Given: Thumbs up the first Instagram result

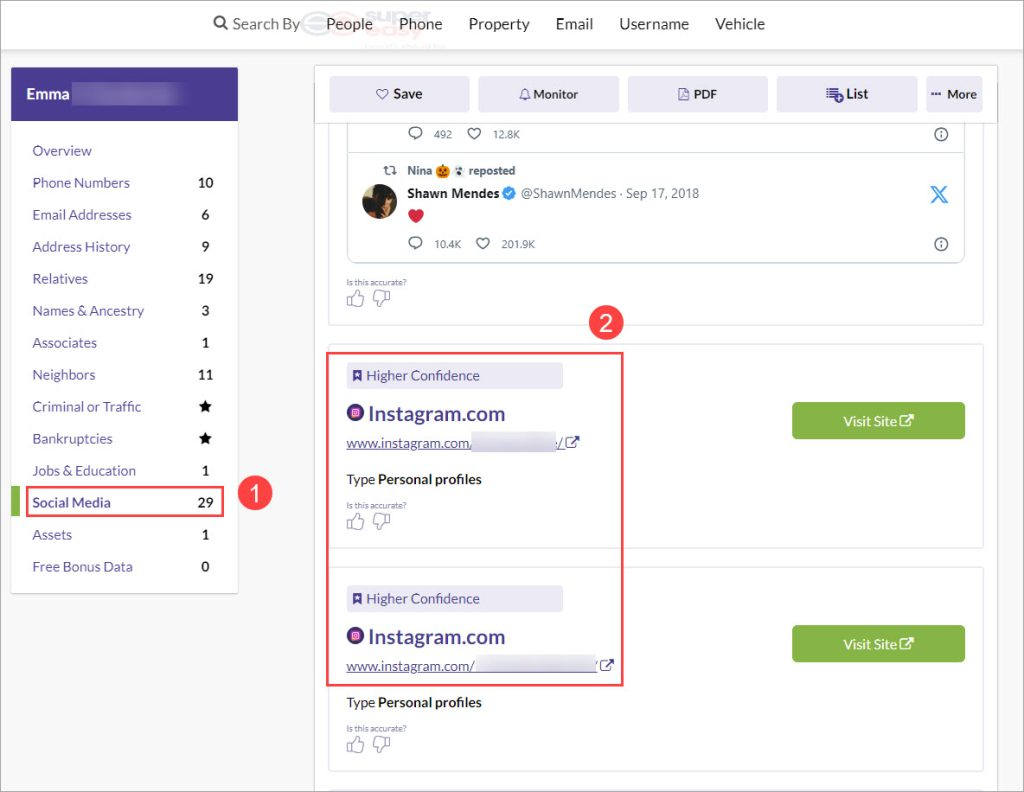Looking at the screenshot, I should click(355, 522).
